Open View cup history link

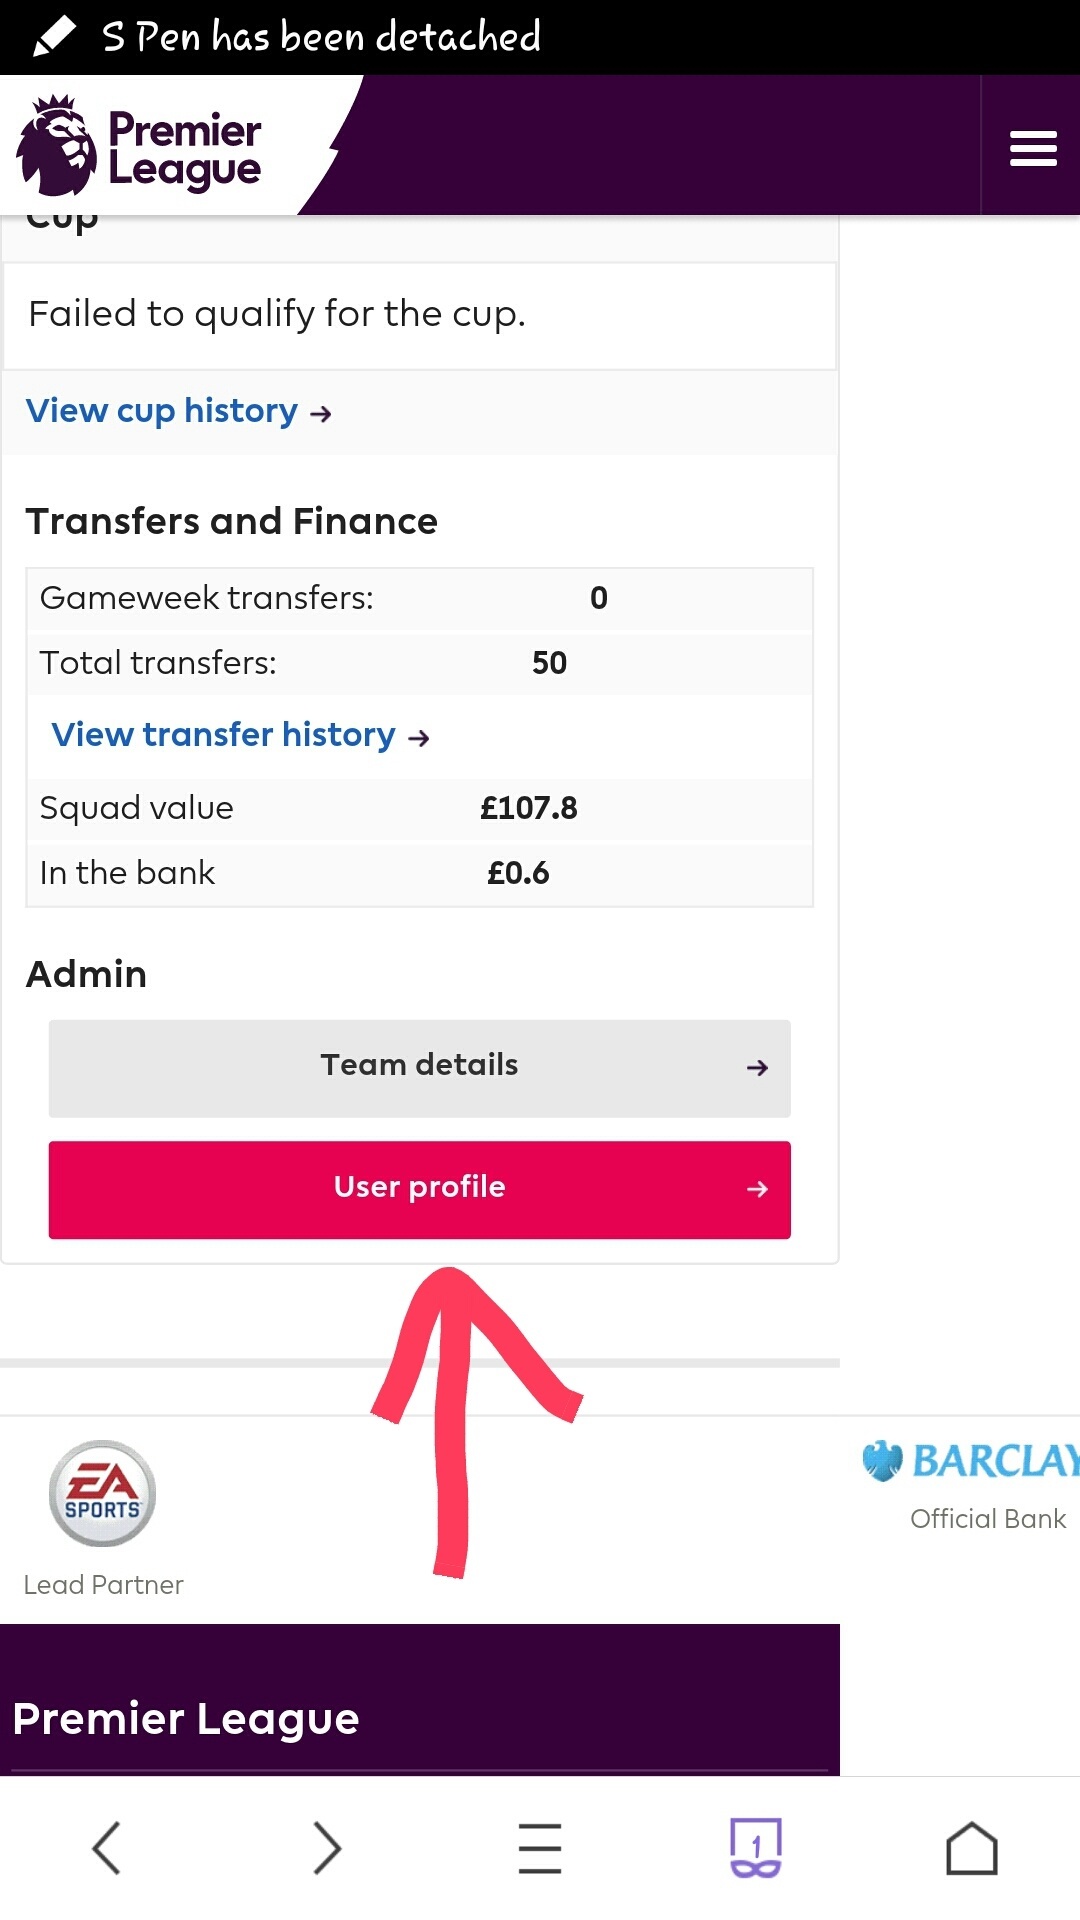tap(162, 411)
